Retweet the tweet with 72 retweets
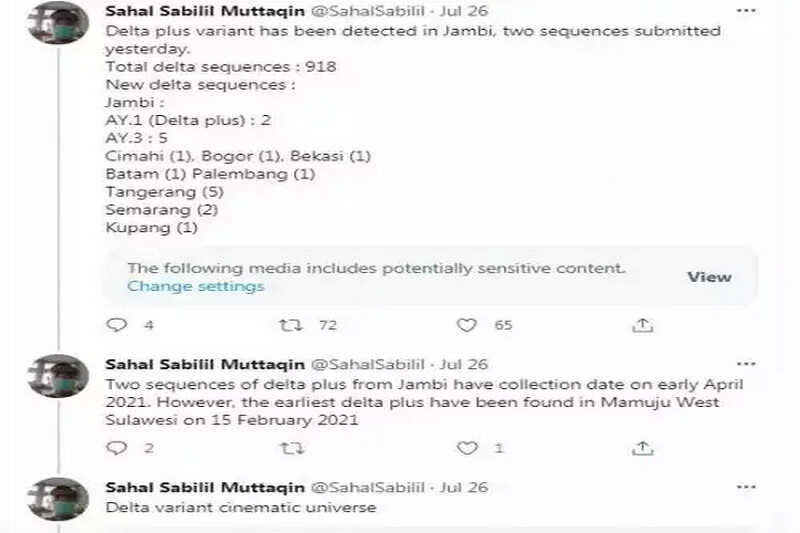Image resolution: width=800 pixels, height=533 pixels. [x=290, y=325]
